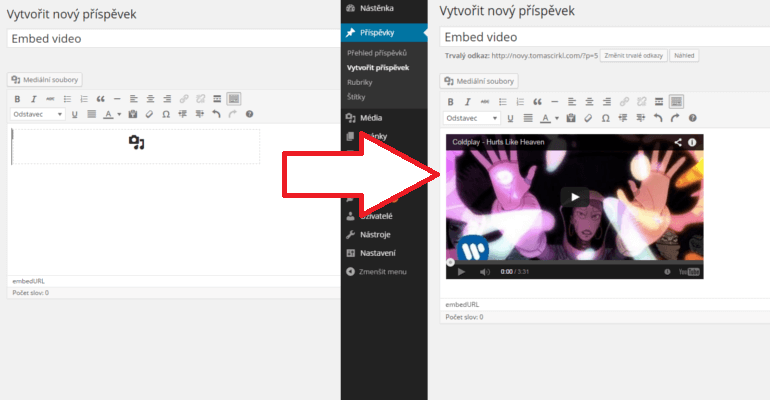Viewport: 770px width, 400px height.
Task: Insert blockquote in the left editor
Action: (101, 99)
